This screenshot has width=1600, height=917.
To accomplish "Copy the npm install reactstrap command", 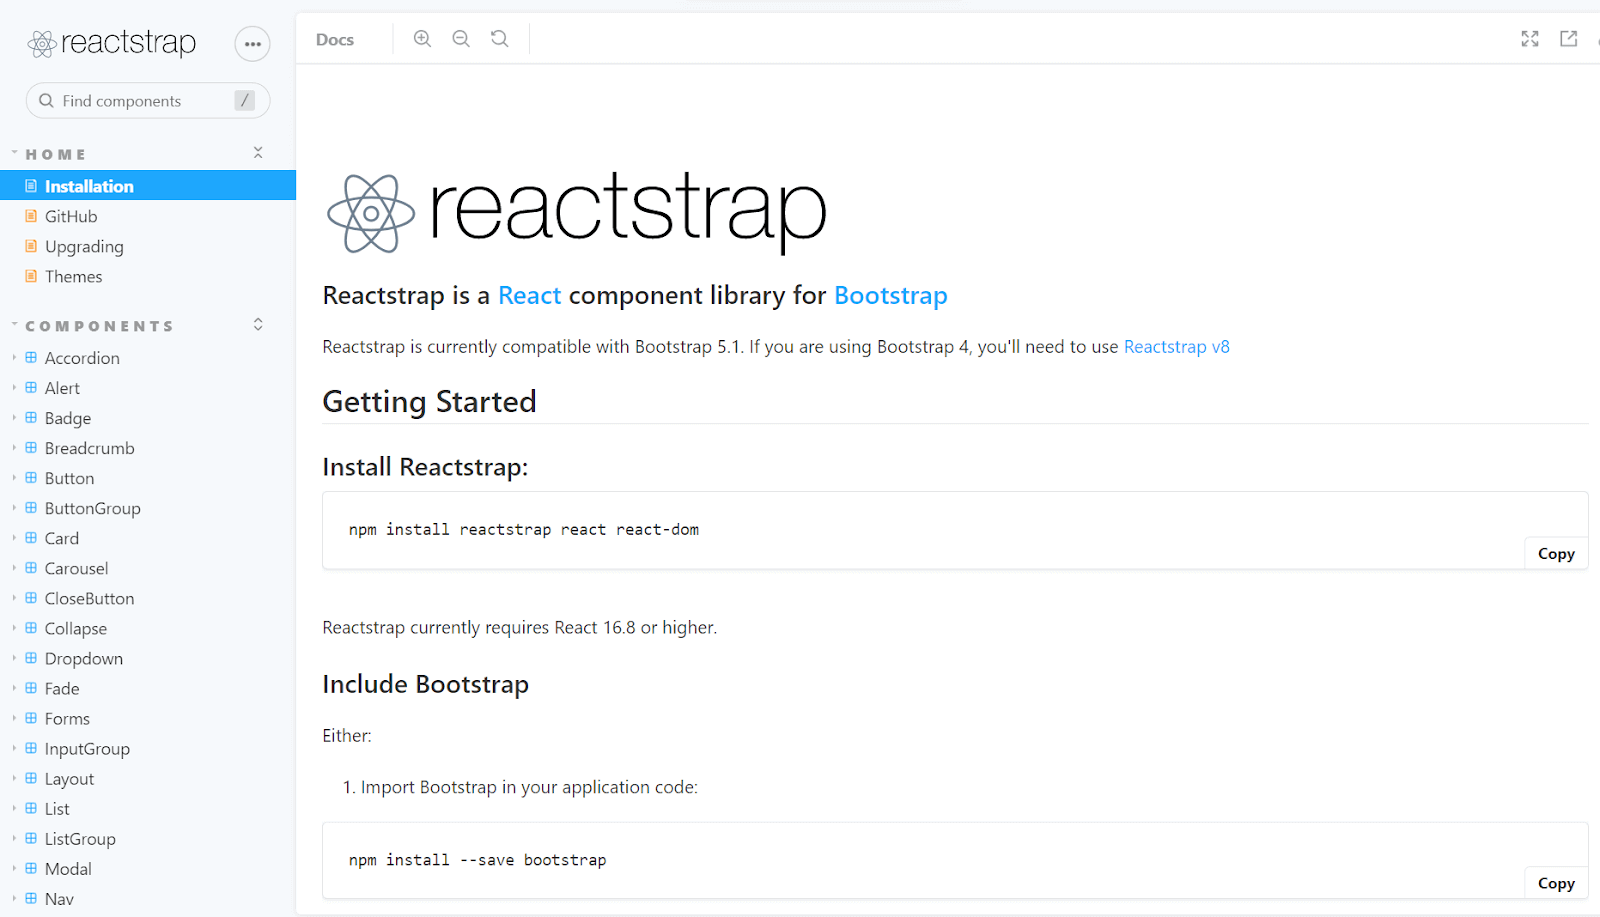I will [x=1555, y=553].
